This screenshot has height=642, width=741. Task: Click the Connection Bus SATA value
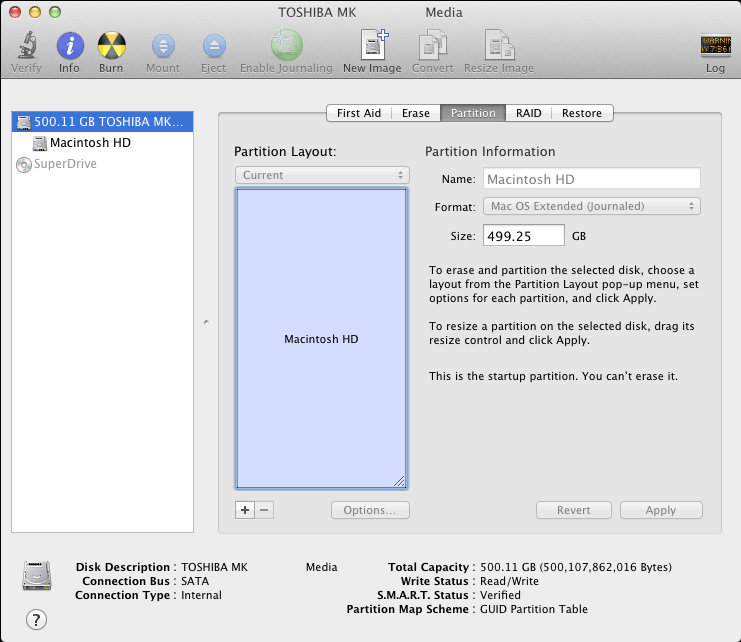pyautogui.click(x=195, y=581)
